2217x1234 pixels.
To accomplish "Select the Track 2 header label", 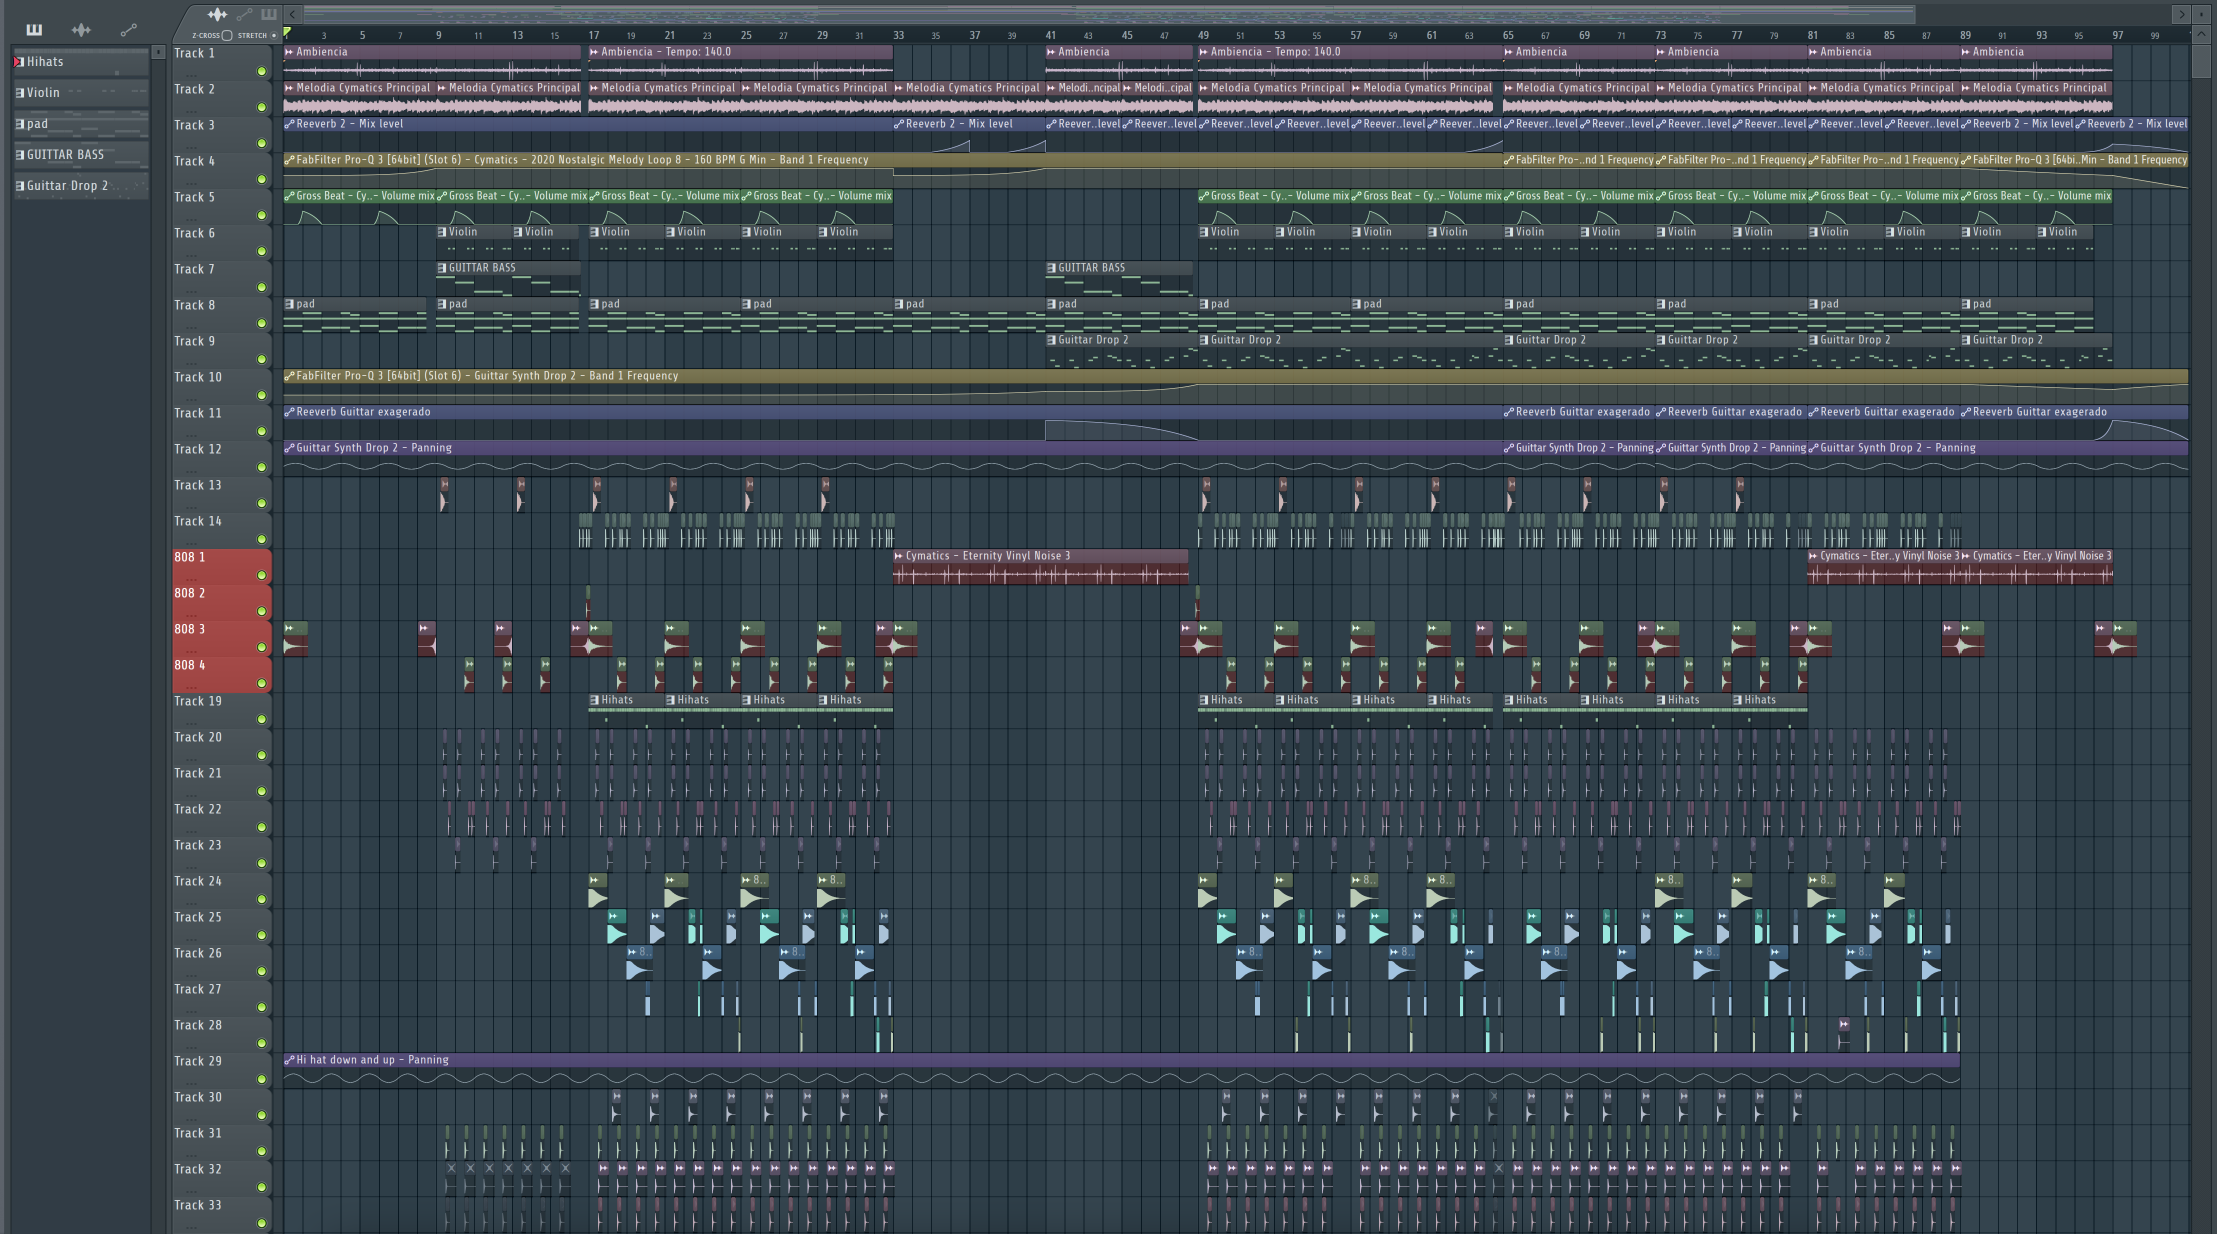I will click(194, 89).
